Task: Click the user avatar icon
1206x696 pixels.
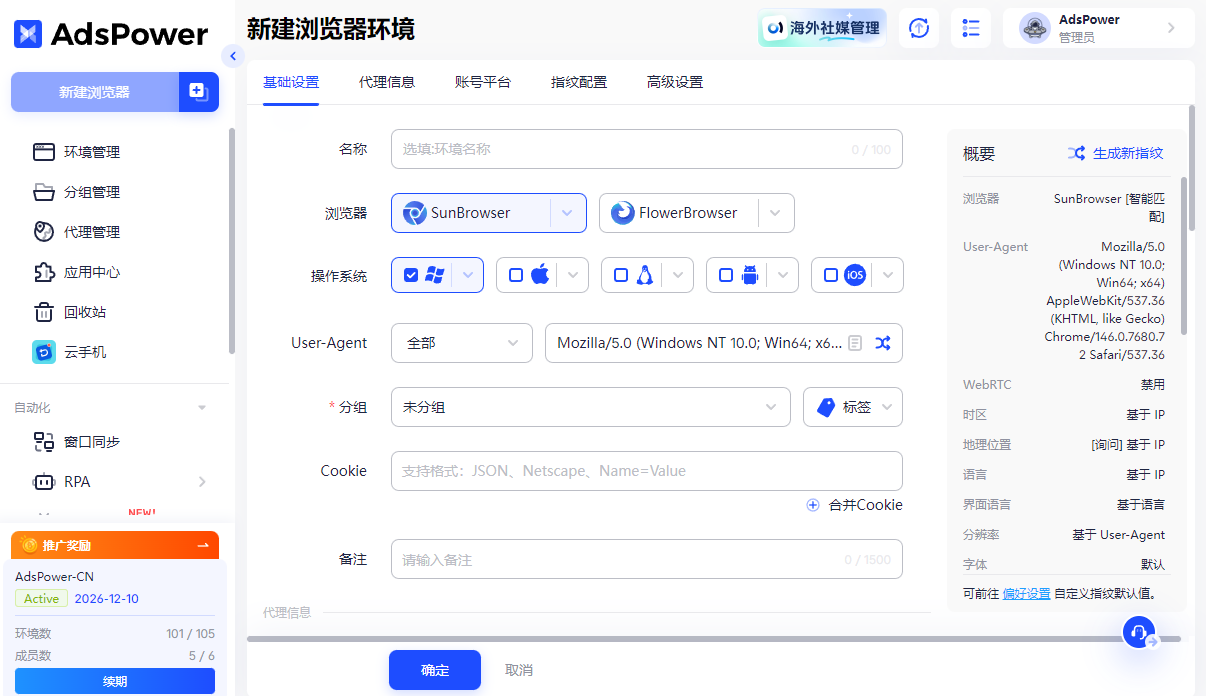Action: pyautogui.click(x=1035, y=28)
